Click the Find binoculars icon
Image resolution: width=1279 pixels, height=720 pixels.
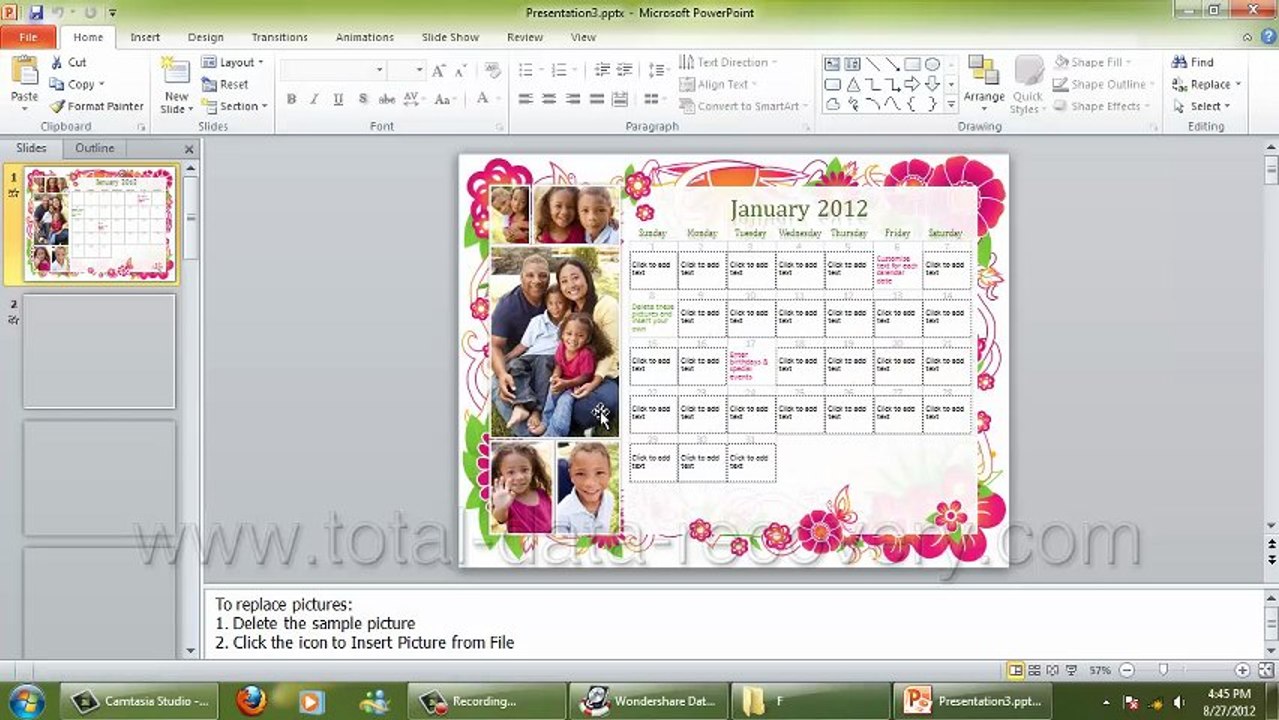coord(1179,62)
